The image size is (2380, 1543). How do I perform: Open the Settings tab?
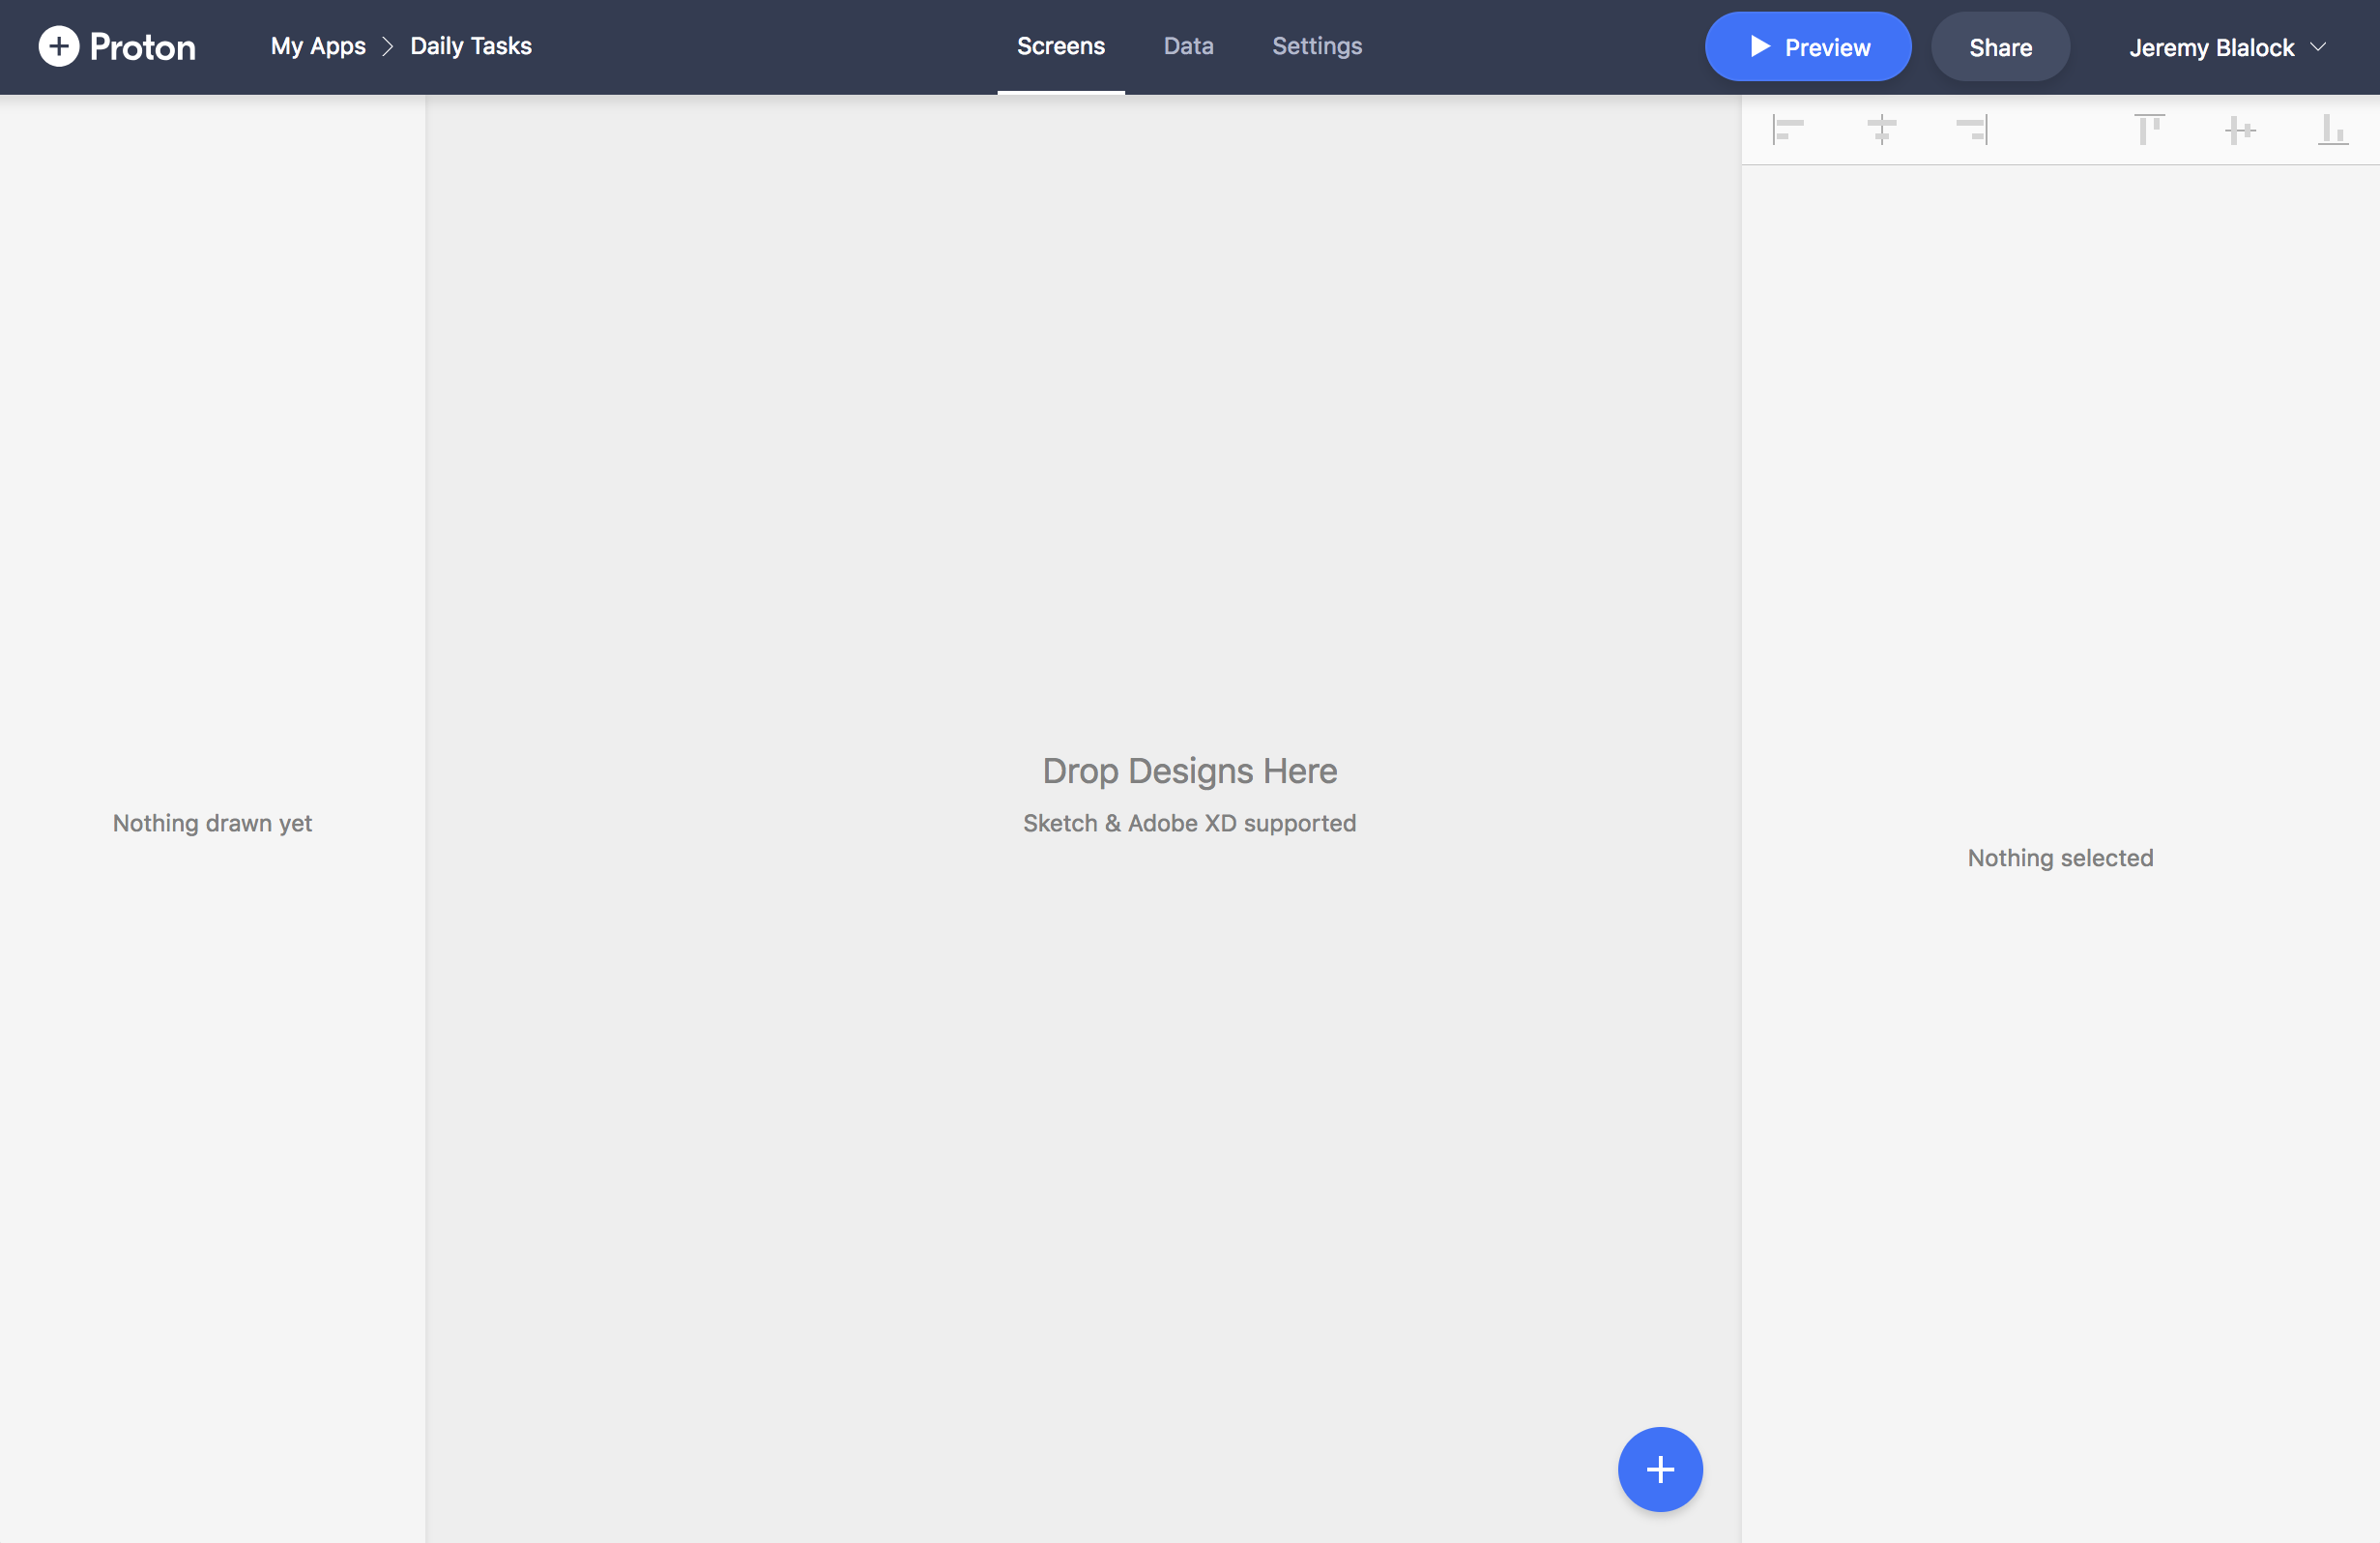(x=1316, y=46)
